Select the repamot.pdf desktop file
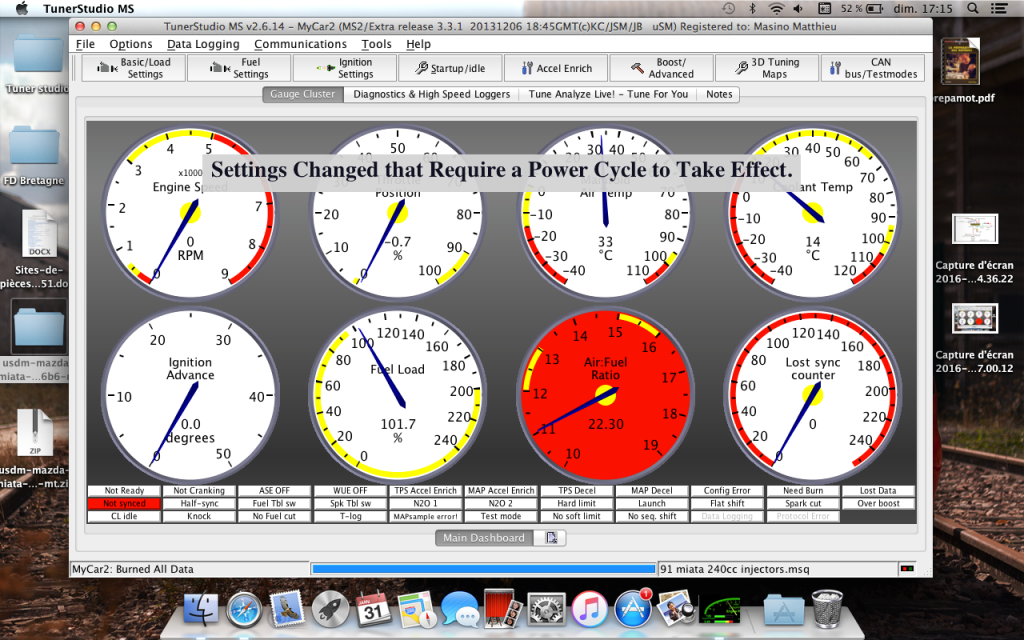Screen dimensions: 1024x640 [x=963, y=71]
